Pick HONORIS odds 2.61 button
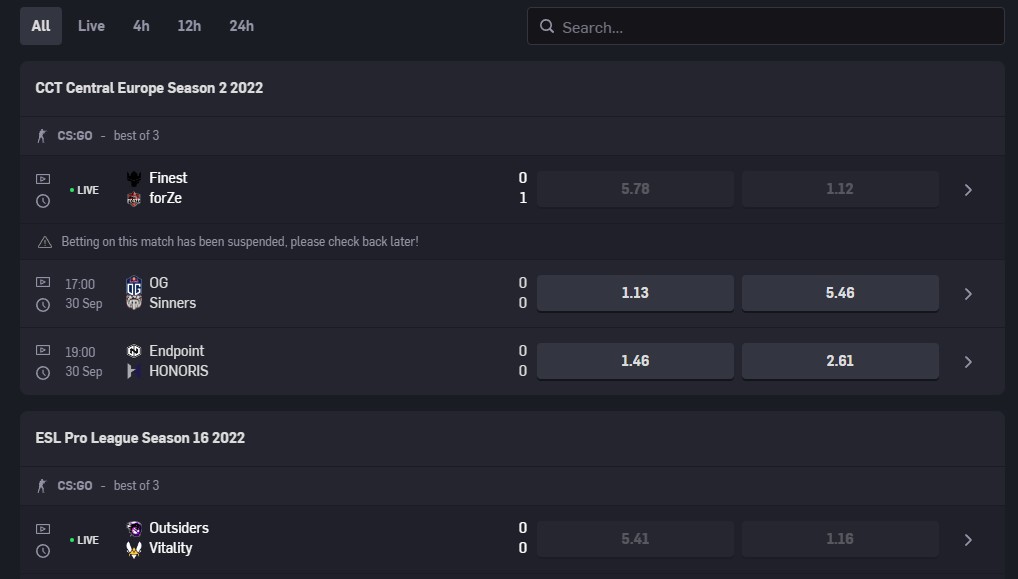This screenshot has width=1018, height=579. coord(840,361)
